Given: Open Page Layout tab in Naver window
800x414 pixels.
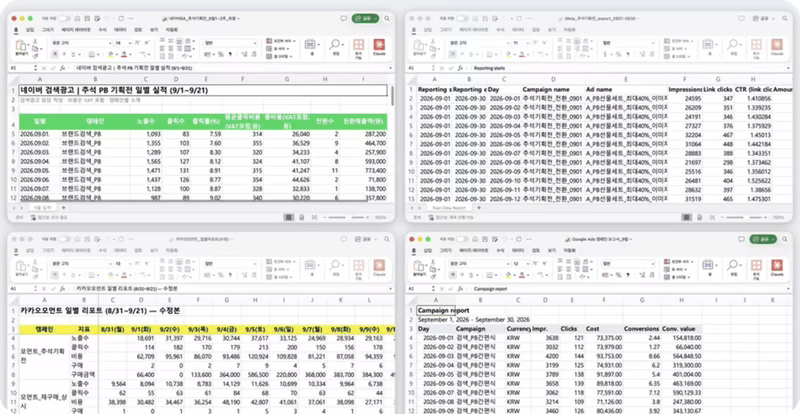Looking at the screenshot, I should pyautogui.click(x=76, y=30).
